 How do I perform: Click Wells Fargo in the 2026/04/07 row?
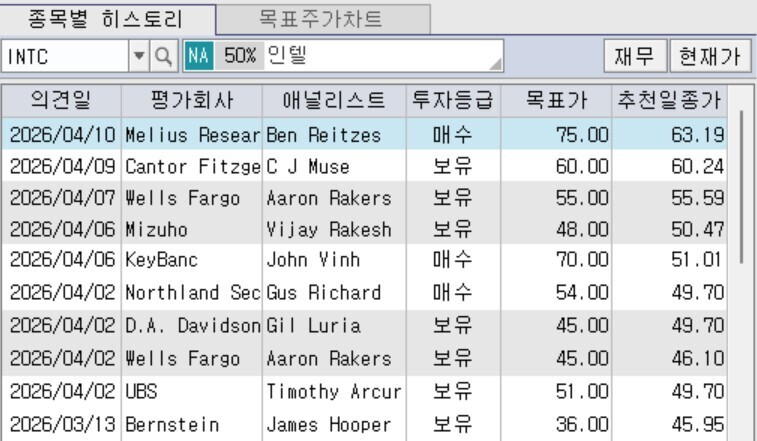[182, 198]
